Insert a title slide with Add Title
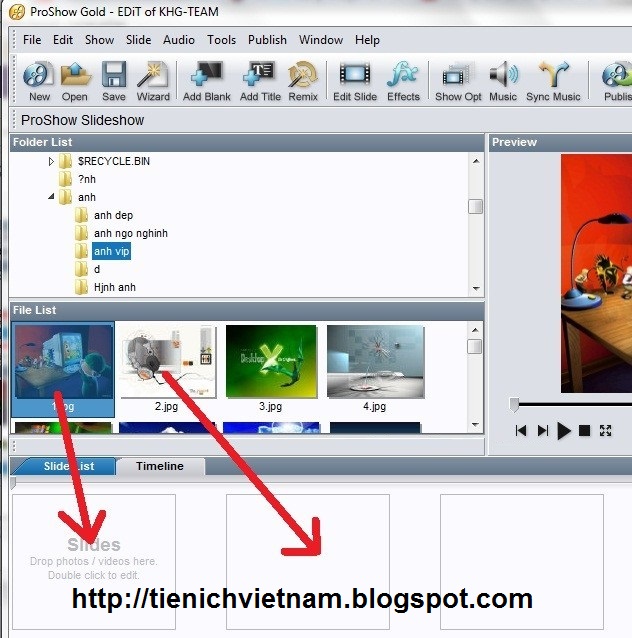 click(260, 81)
